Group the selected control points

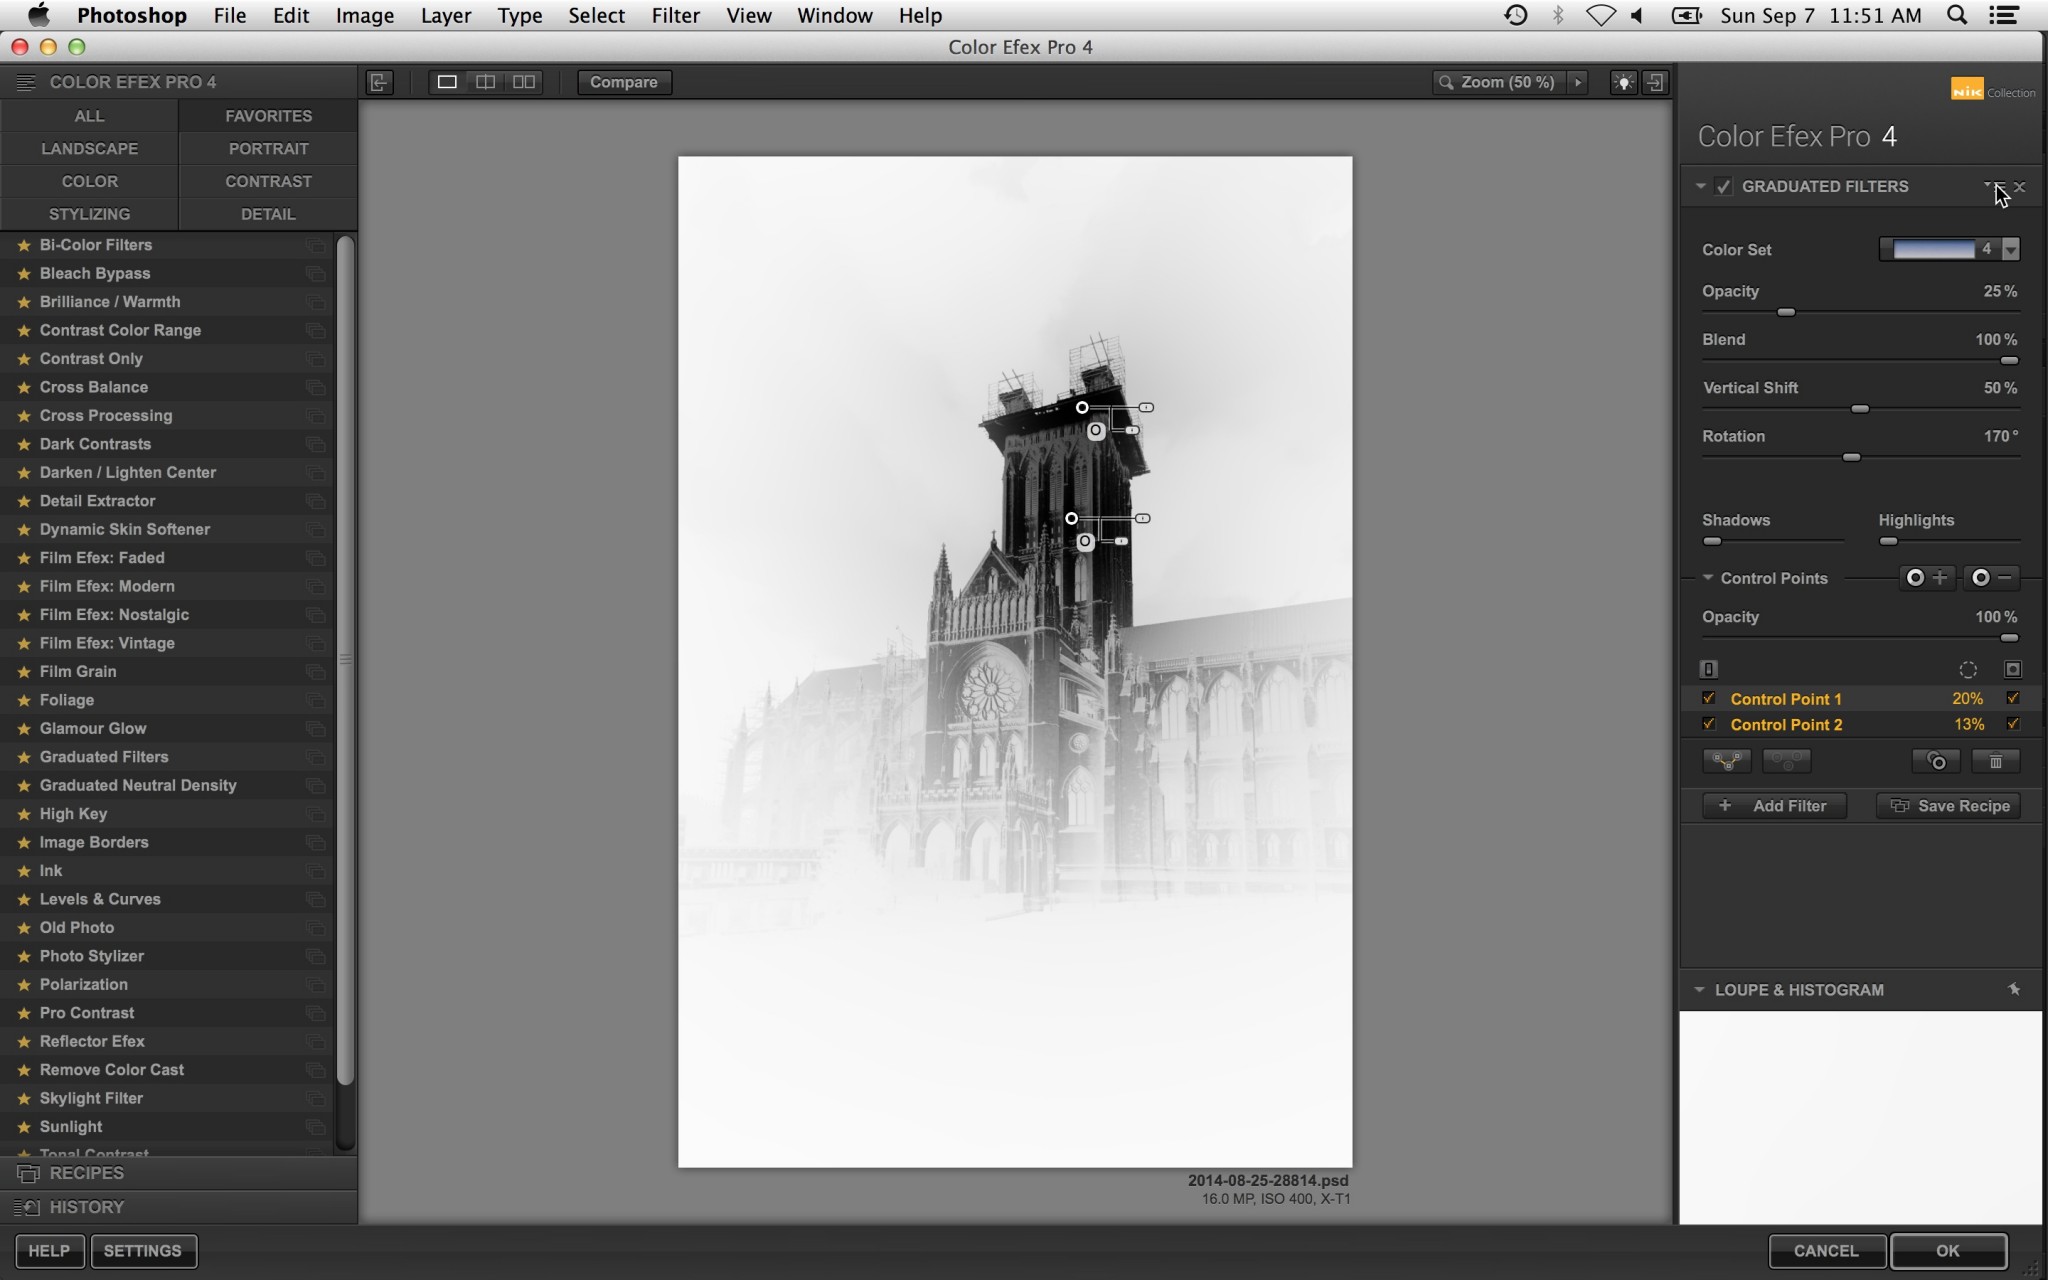pos(1727,761)
